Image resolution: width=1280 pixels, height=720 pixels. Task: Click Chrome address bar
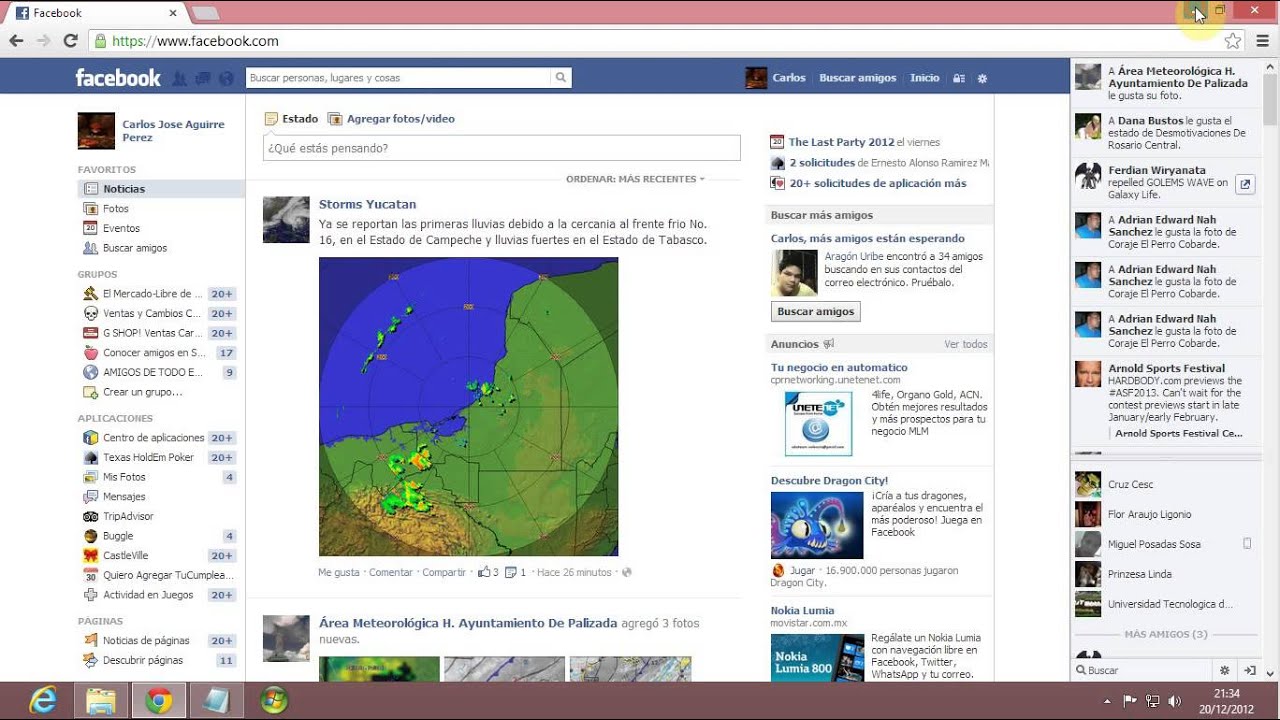(660, 41)
